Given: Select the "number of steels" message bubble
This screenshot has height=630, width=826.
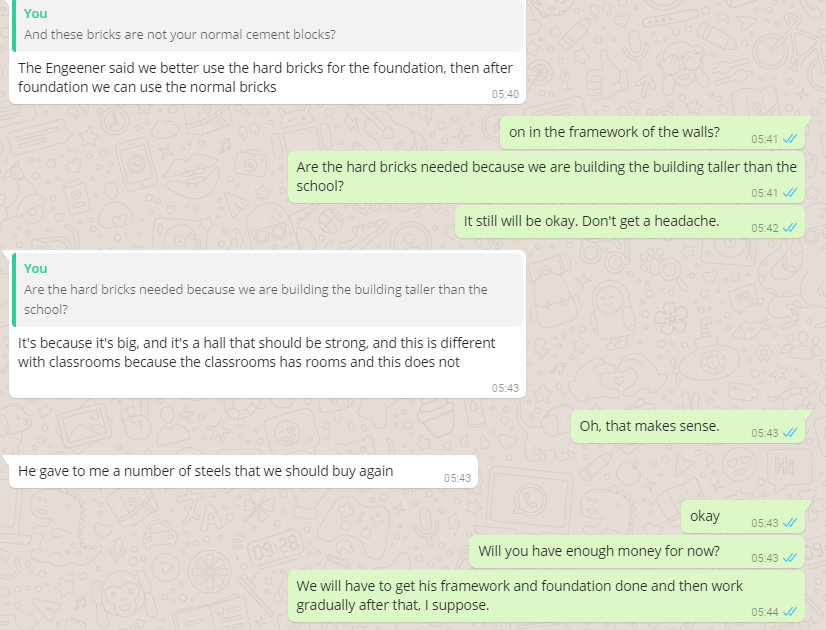Looking at the screenshot, I should 205,471.
